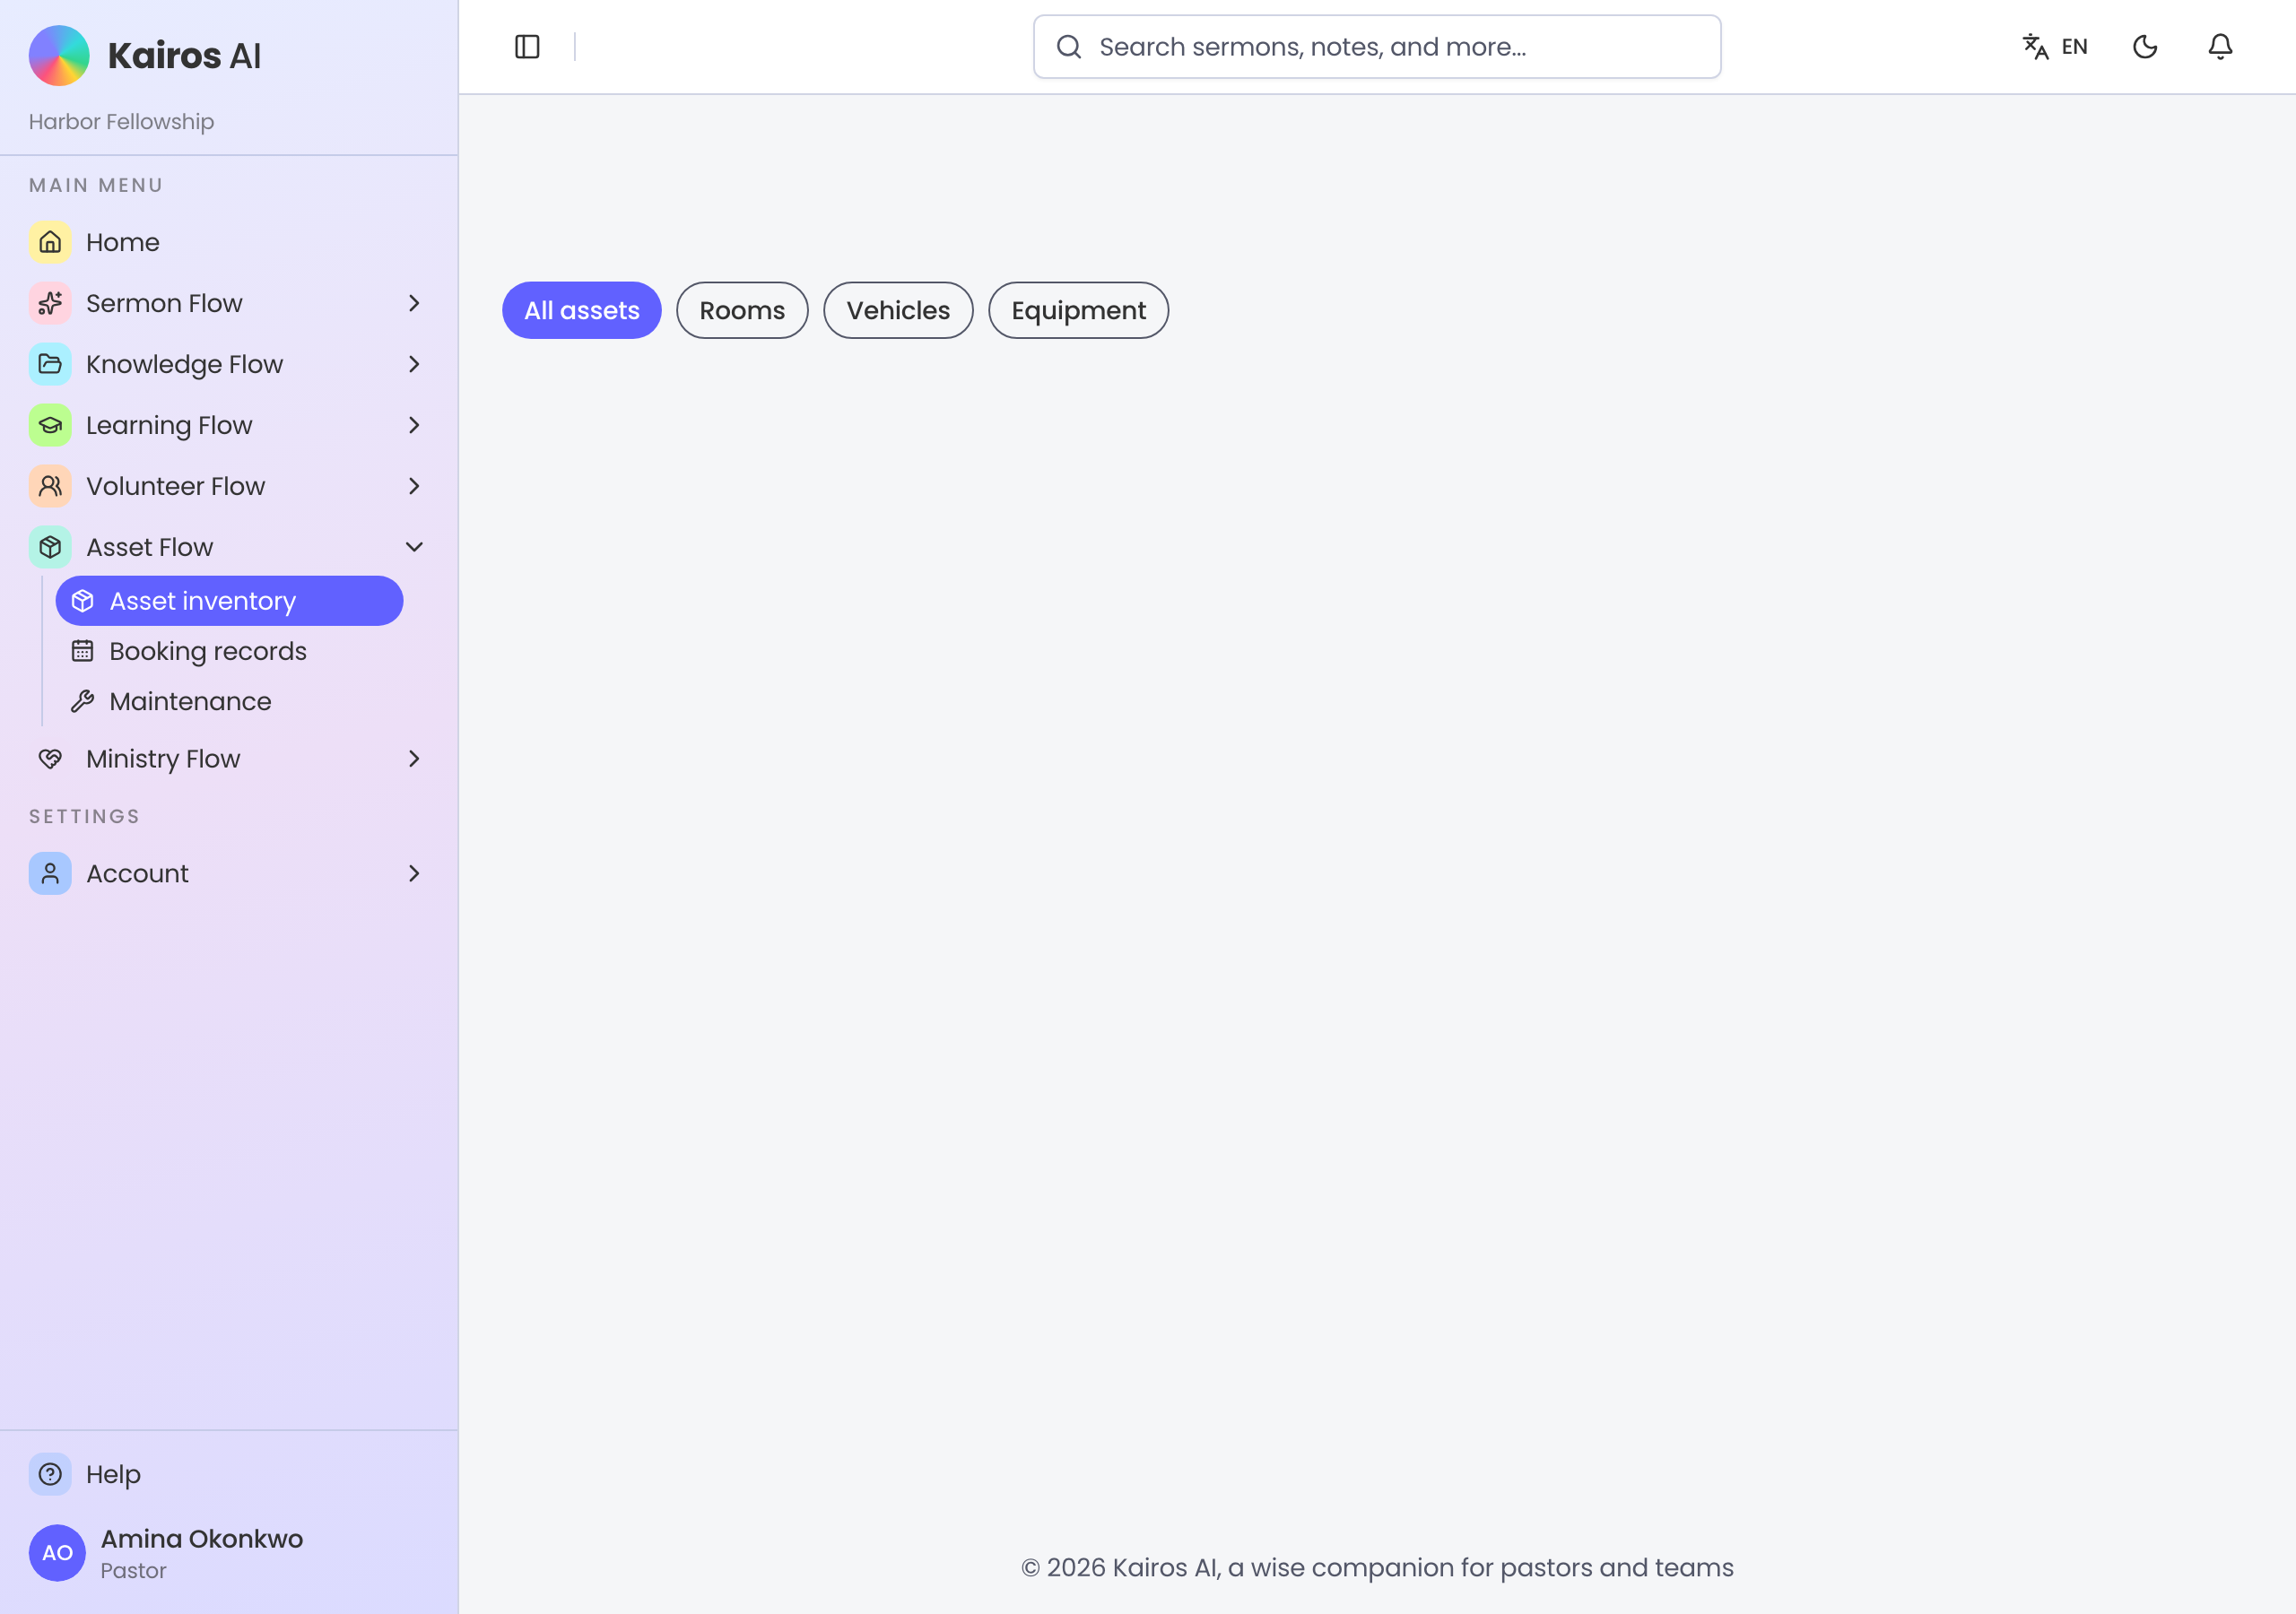
Task: Open the notifications bell
Action: point(2220,47)
